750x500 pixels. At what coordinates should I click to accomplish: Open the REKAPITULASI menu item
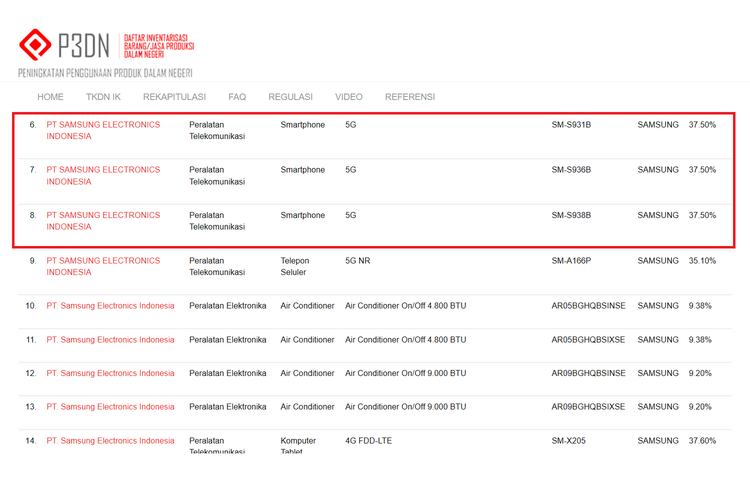174,97
